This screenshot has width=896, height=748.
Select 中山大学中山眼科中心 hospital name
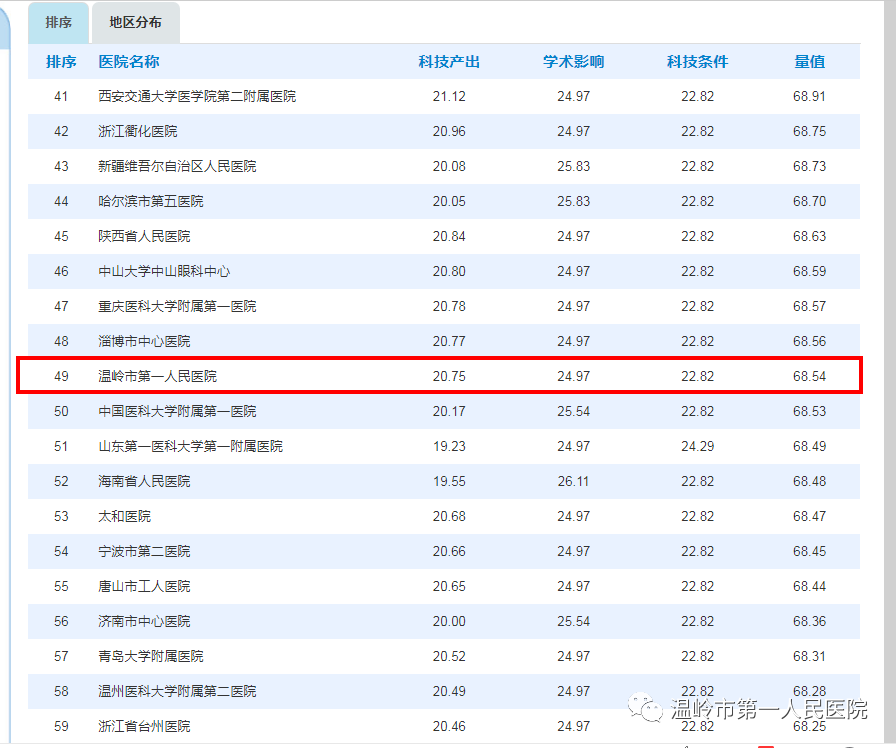[x=164, y=271]
